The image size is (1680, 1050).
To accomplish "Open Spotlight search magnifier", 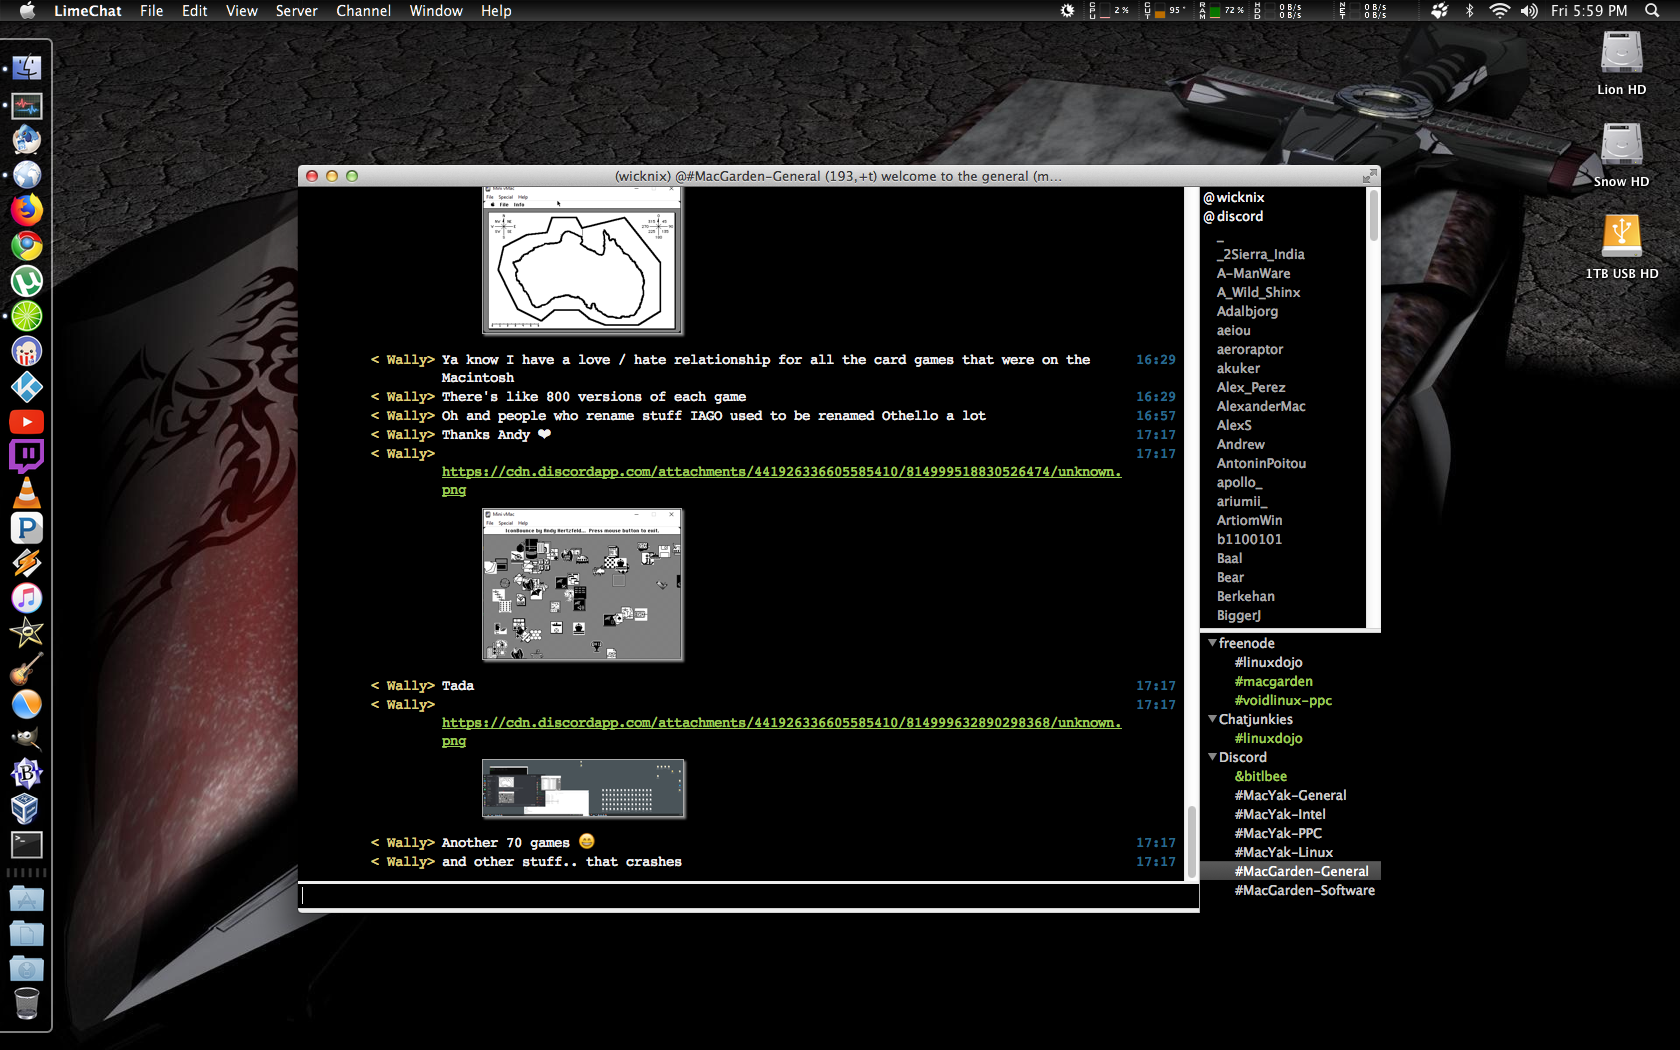I will (x=1652, y=11).
